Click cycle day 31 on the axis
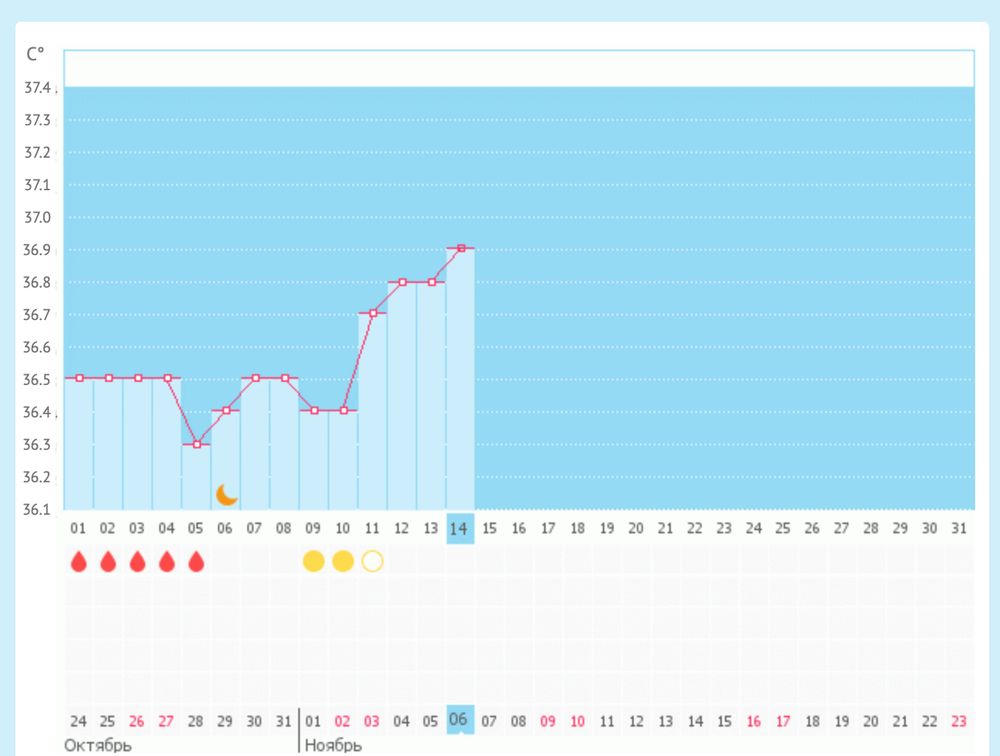The height and width of the screenshot is (756, 1000). tap(959, 529)
